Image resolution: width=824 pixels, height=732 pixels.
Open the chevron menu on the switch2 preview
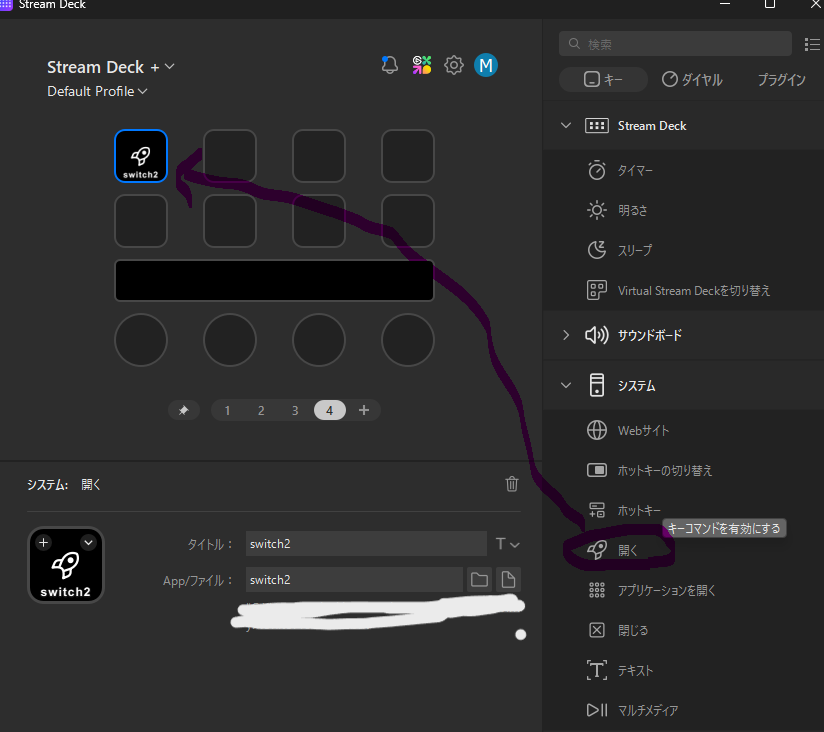coord(88,542)
